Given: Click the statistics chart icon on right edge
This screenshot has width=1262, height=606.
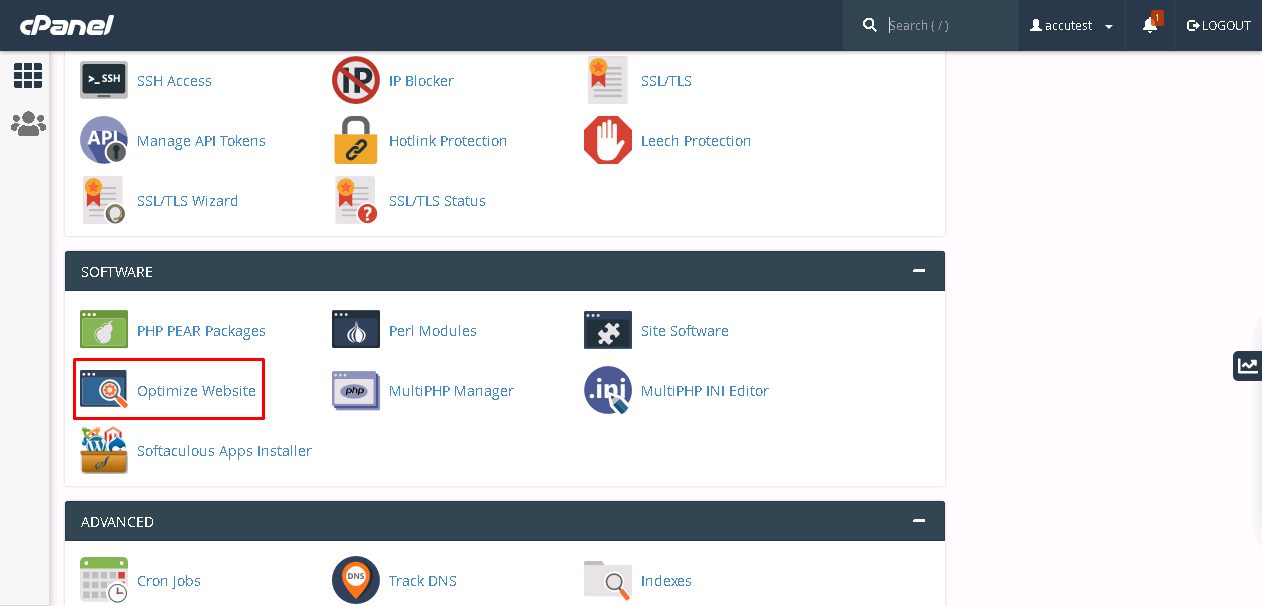Looking at the screenshot, I should point(1247,365).
